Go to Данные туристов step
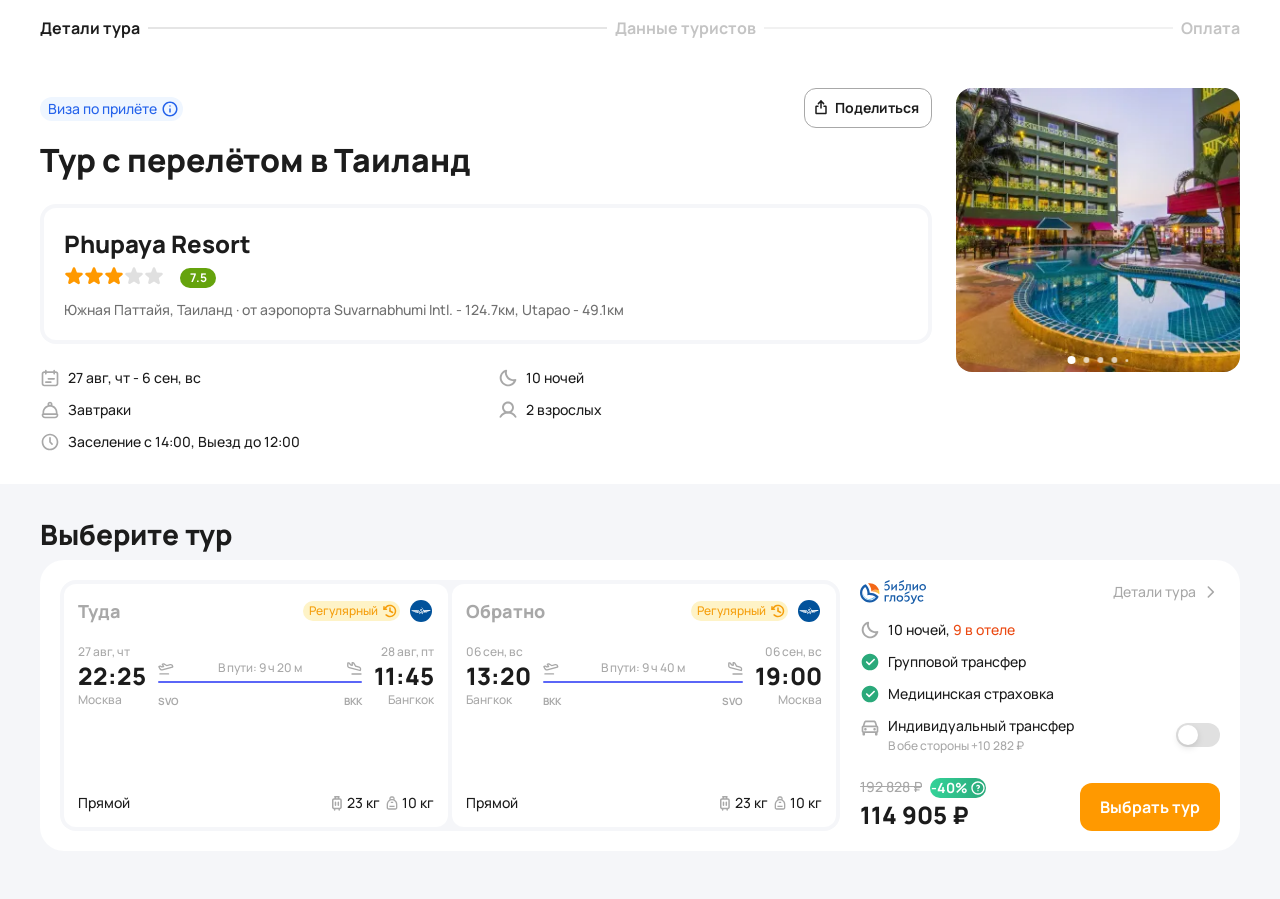The width and height of the screenshot is (1280, 899). pyautogui.click(x=685, y=28)
